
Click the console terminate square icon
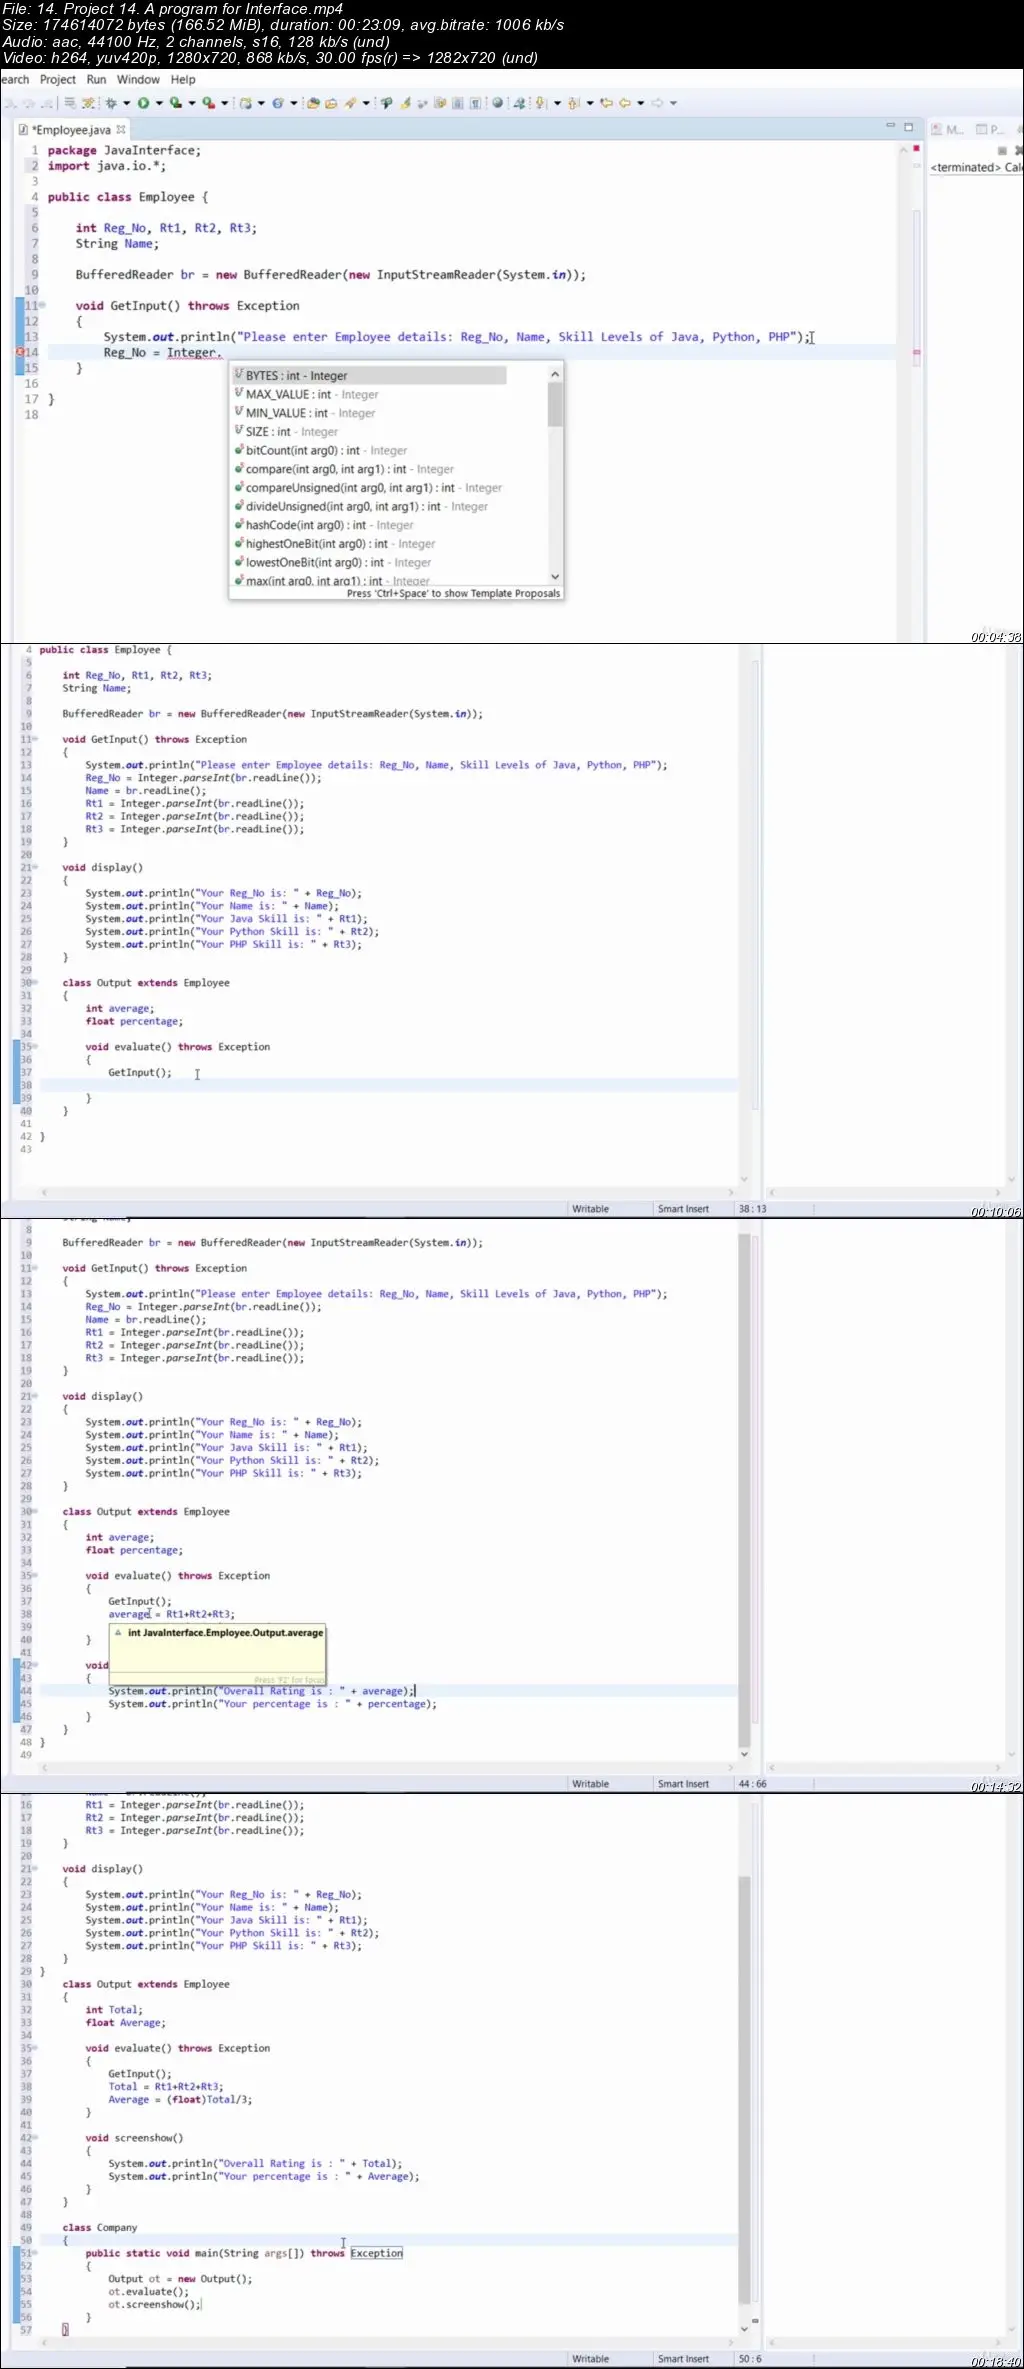[x=1002, y=150]
